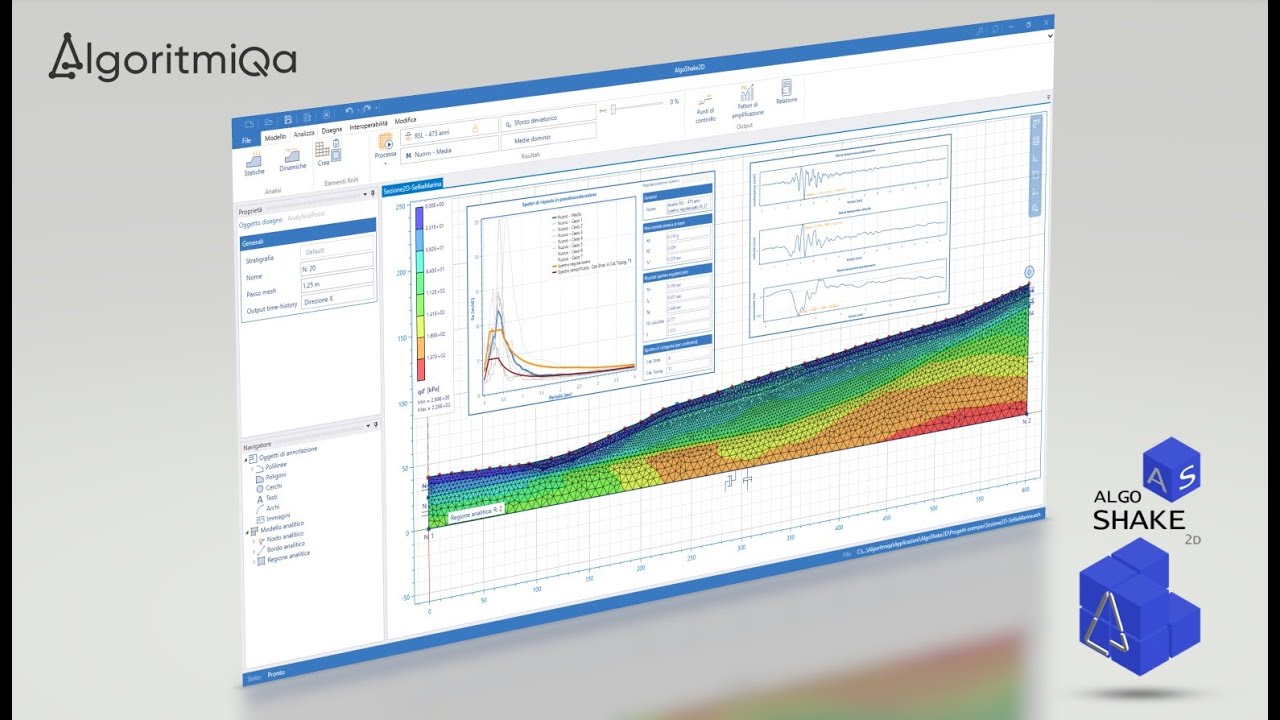Select Nodo analitico in the tree

tap(286, 539)
